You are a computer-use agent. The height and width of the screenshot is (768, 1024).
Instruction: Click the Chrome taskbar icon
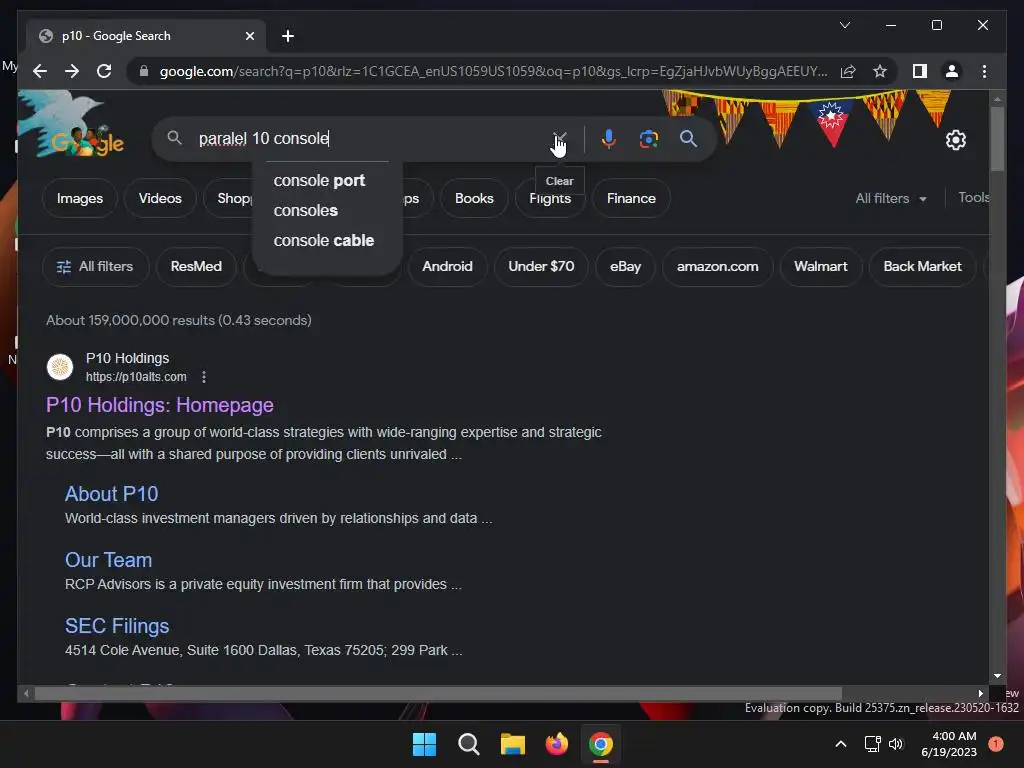coord(601,744)
